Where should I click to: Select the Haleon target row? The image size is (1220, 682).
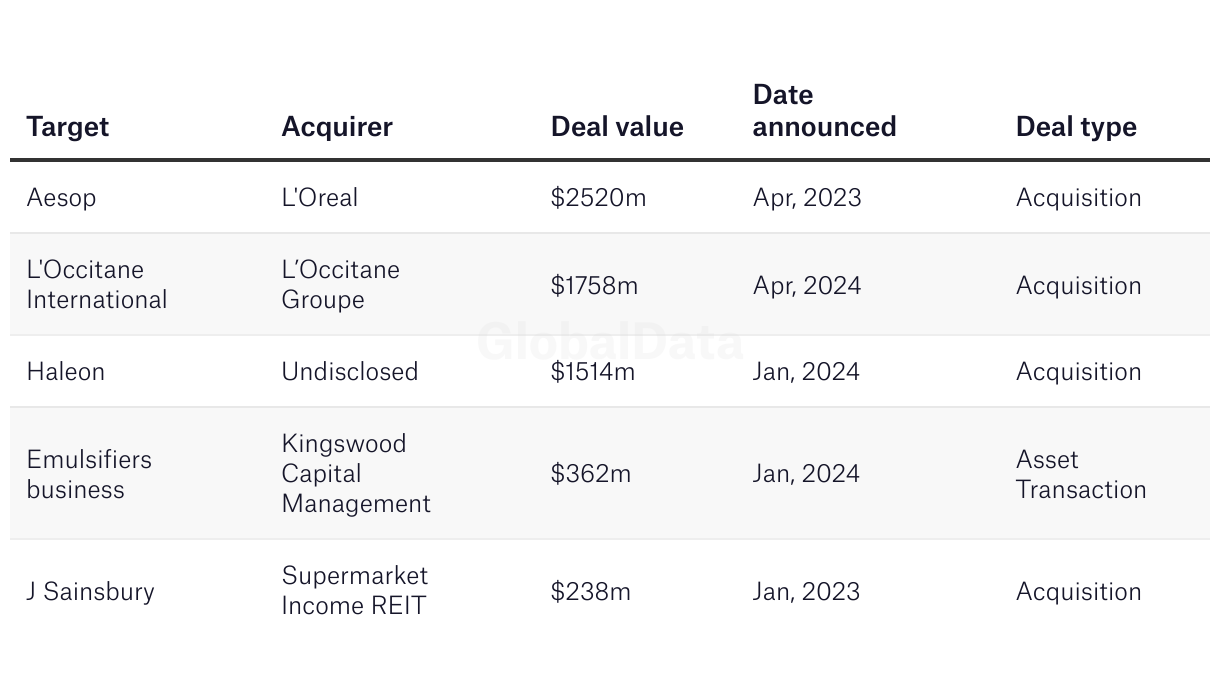click(65, 372)
